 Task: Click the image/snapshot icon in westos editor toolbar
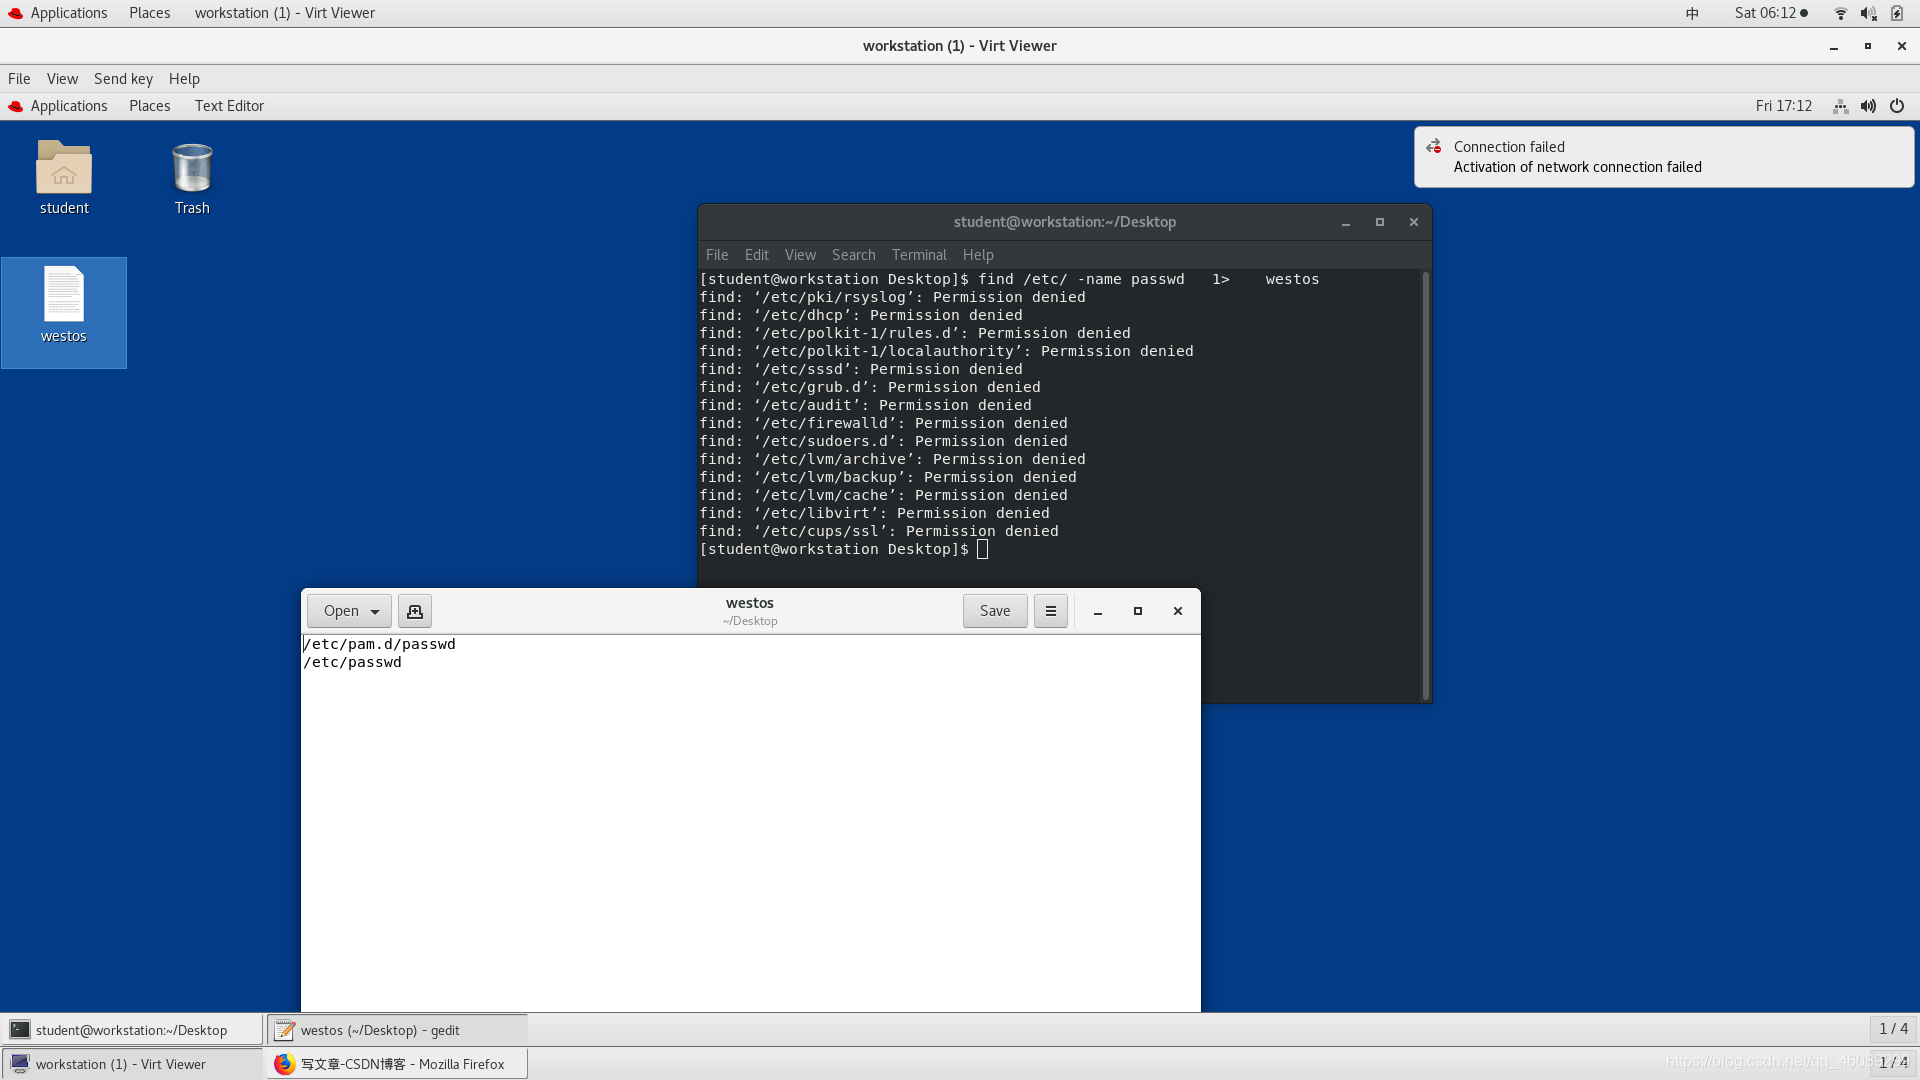[x=413, y=611]
